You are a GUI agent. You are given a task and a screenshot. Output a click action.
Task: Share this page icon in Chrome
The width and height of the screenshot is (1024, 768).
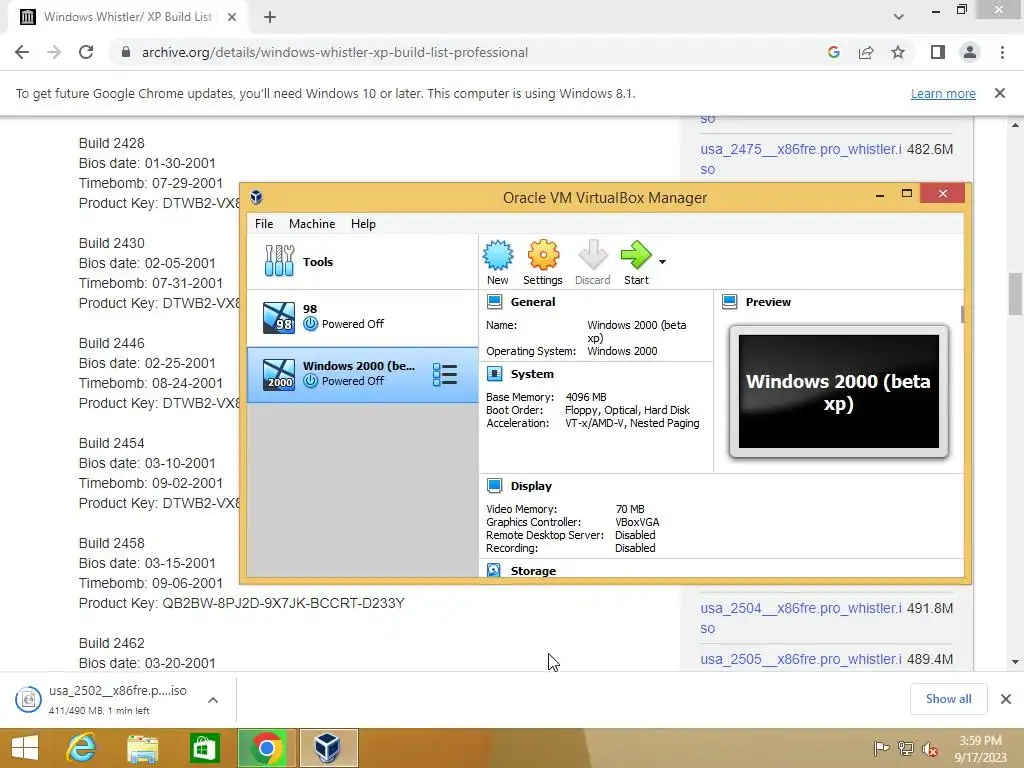click(866, 52)
